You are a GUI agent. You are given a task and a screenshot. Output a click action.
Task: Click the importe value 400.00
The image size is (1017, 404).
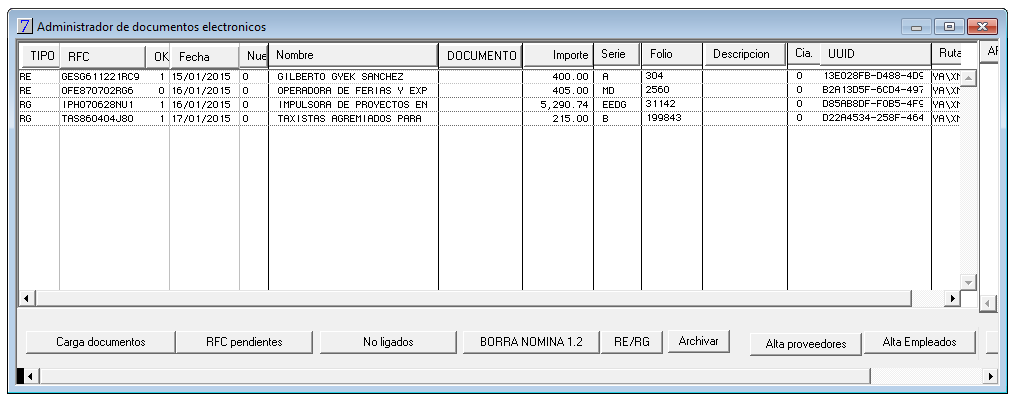pos(570,77)
